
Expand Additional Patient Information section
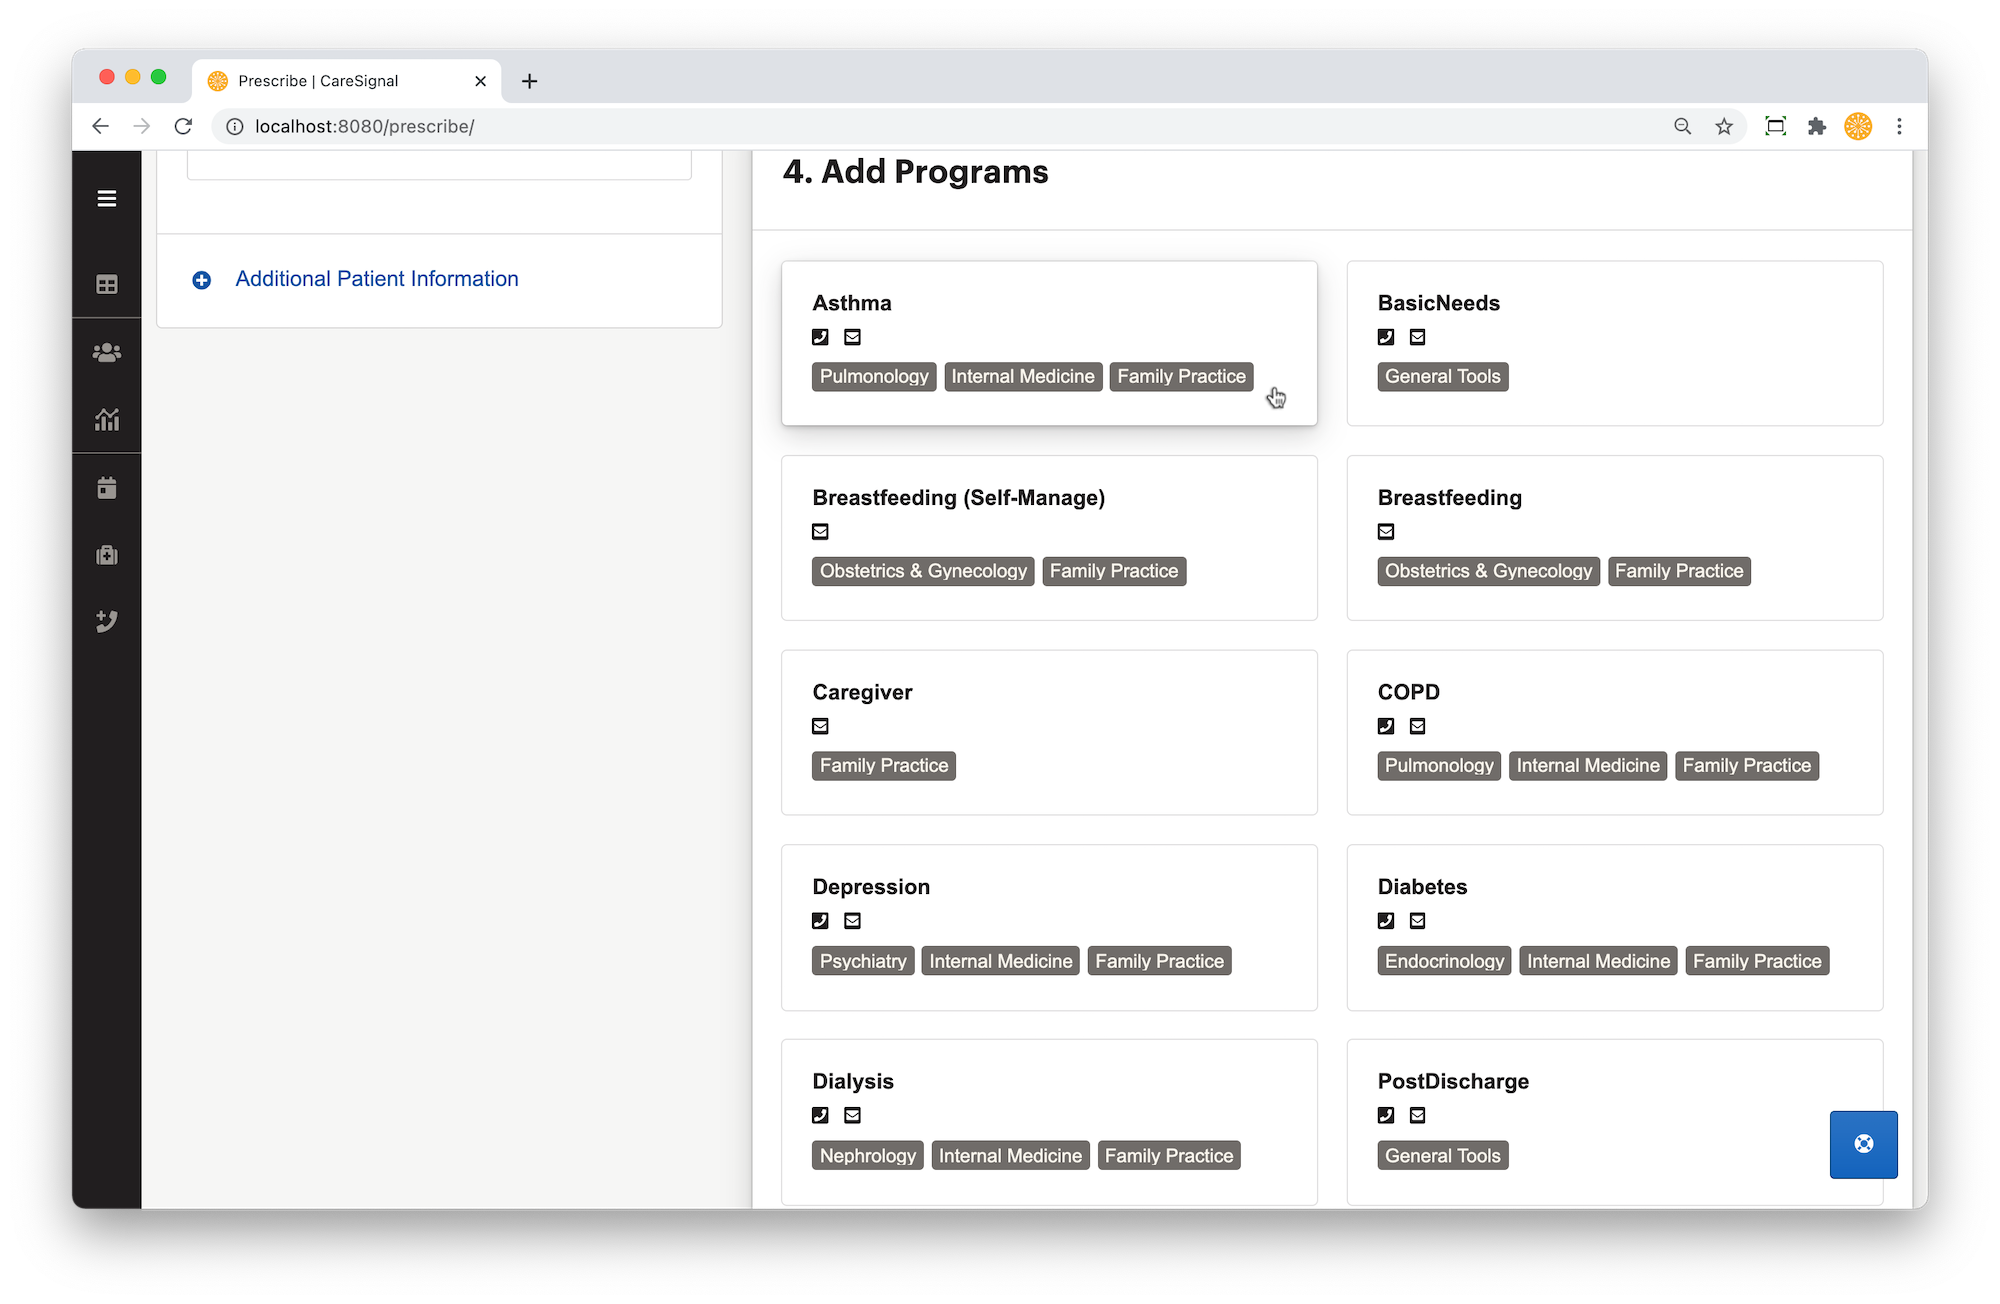377,279
